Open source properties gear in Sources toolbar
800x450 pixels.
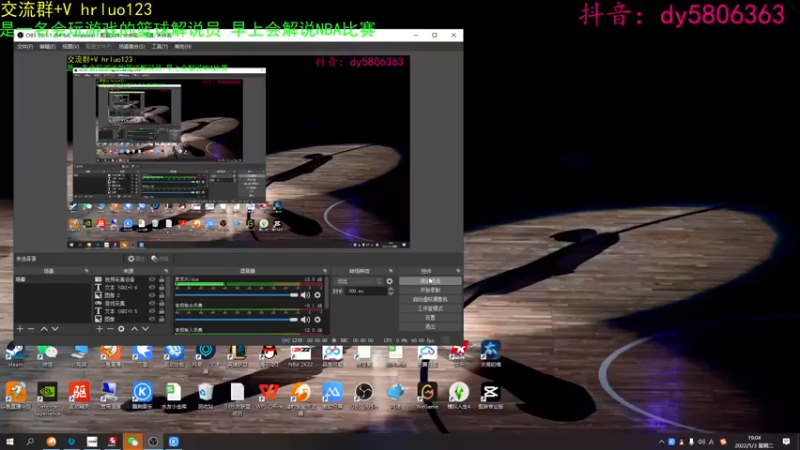121,329
